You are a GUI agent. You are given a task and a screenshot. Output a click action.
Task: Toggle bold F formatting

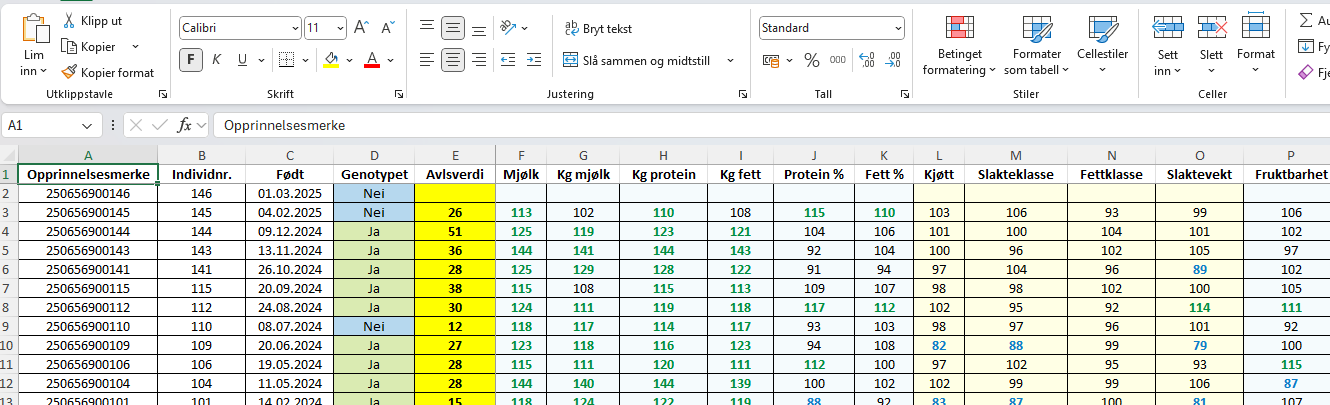[191, 60]
